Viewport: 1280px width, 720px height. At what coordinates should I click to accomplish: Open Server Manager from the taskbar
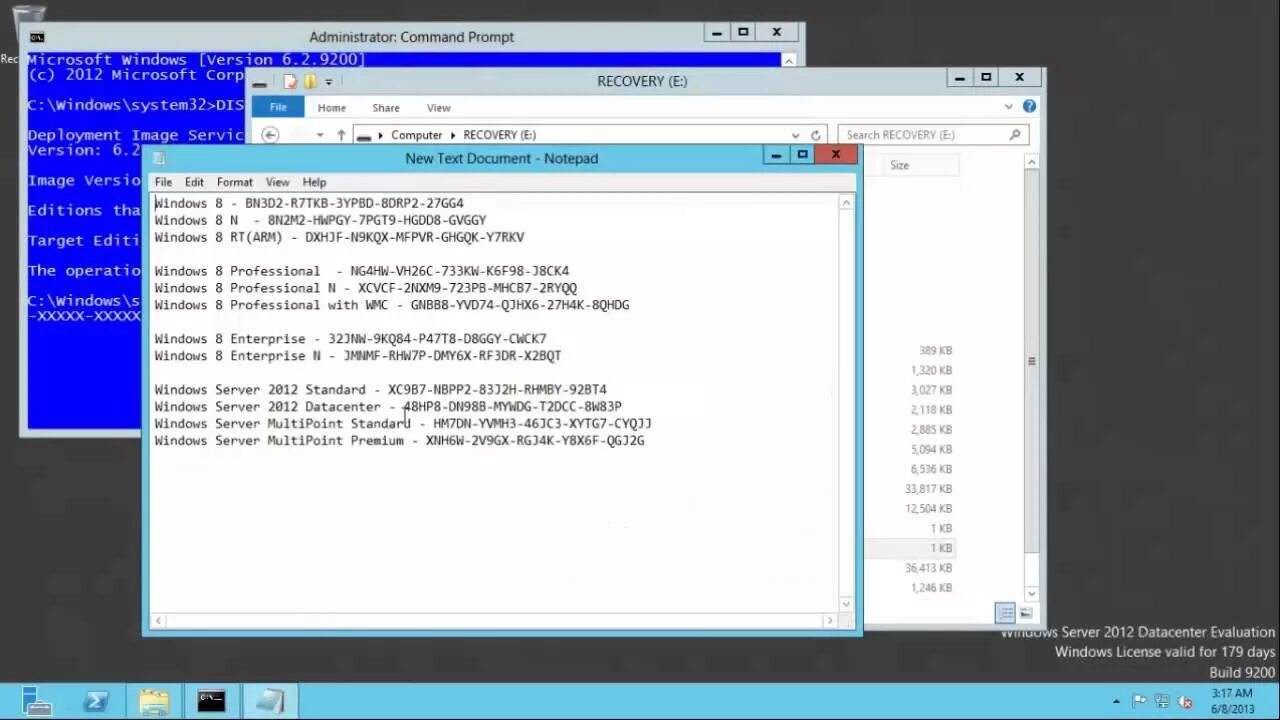[x=37, y=702]
